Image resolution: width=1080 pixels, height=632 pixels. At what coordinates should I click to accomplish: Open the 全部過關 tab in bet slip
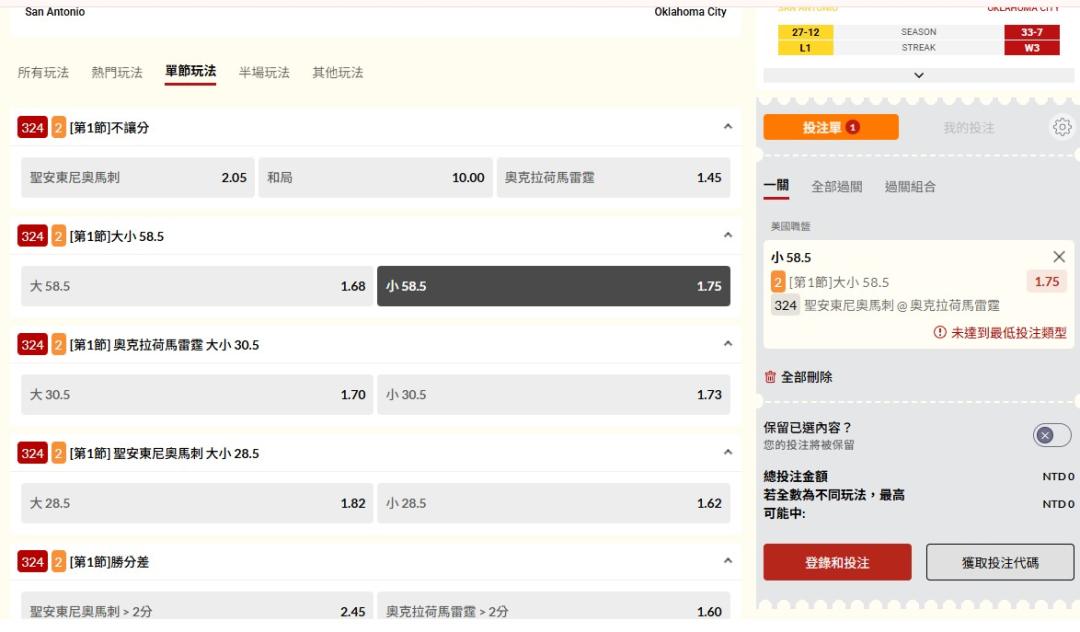point(836,187)
